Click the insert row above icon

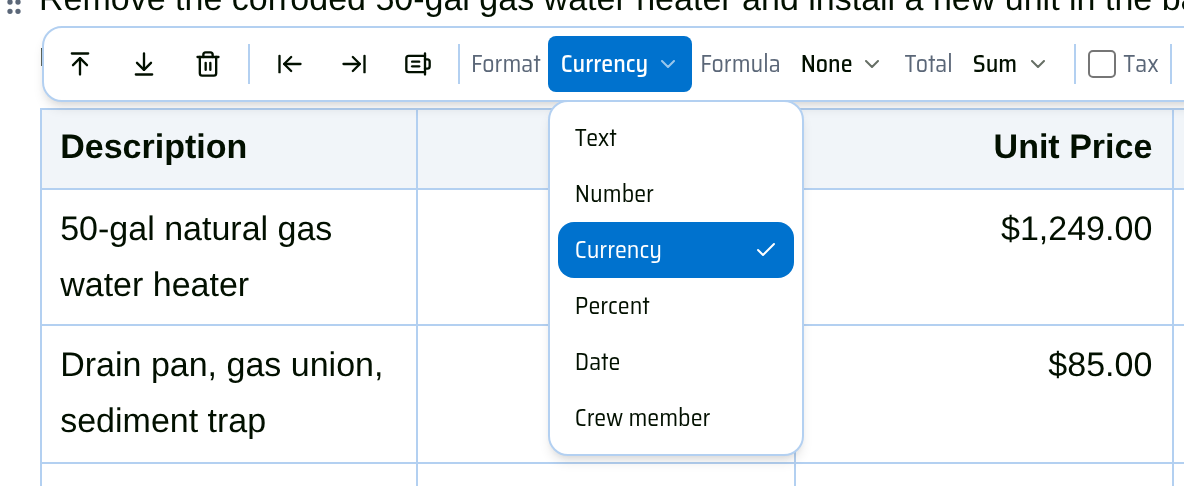click(x=79, y=64)
